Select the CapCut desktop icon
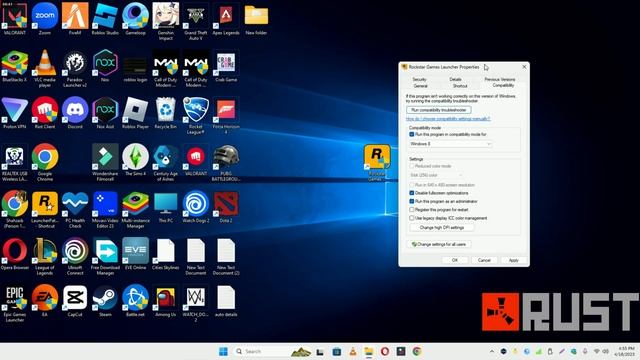The height and width of the screenshot is (360, 640). click(x=75, y=300)
